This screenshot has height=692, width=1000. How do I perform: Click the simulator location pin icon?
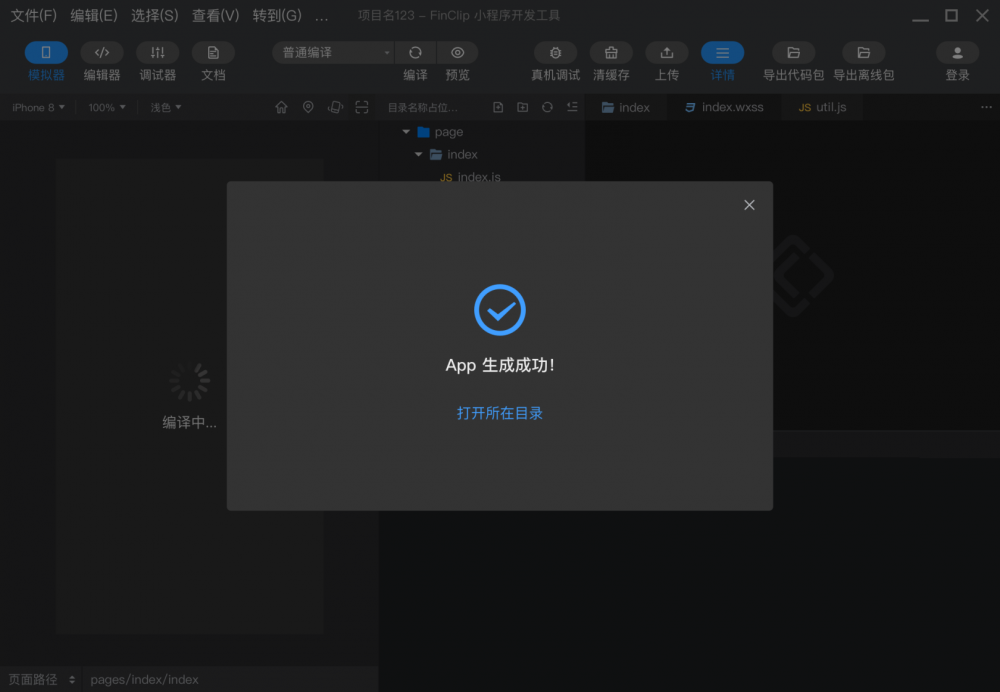click(x=308, y=107)
